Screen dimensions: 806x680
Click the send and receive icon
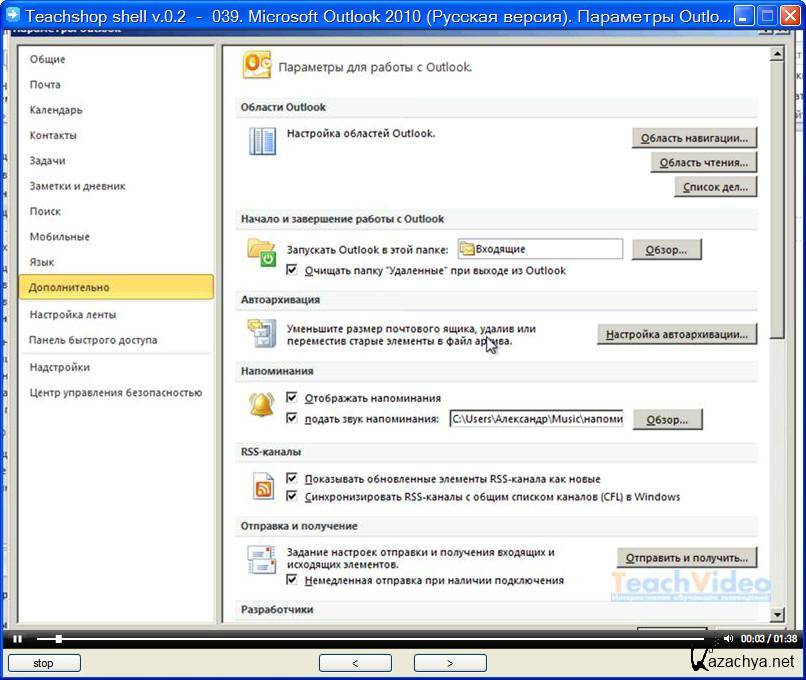coord(262,561)
